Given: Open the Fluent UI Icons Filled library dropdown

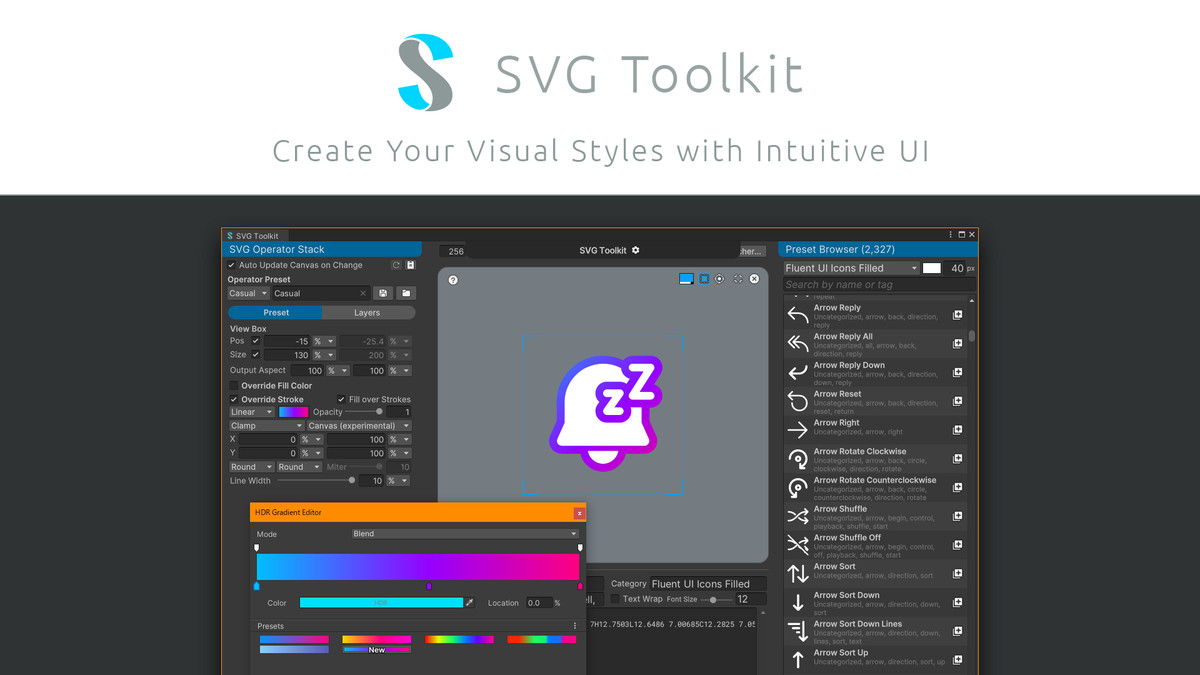Looking at the screenshot, I should [851, 268].
